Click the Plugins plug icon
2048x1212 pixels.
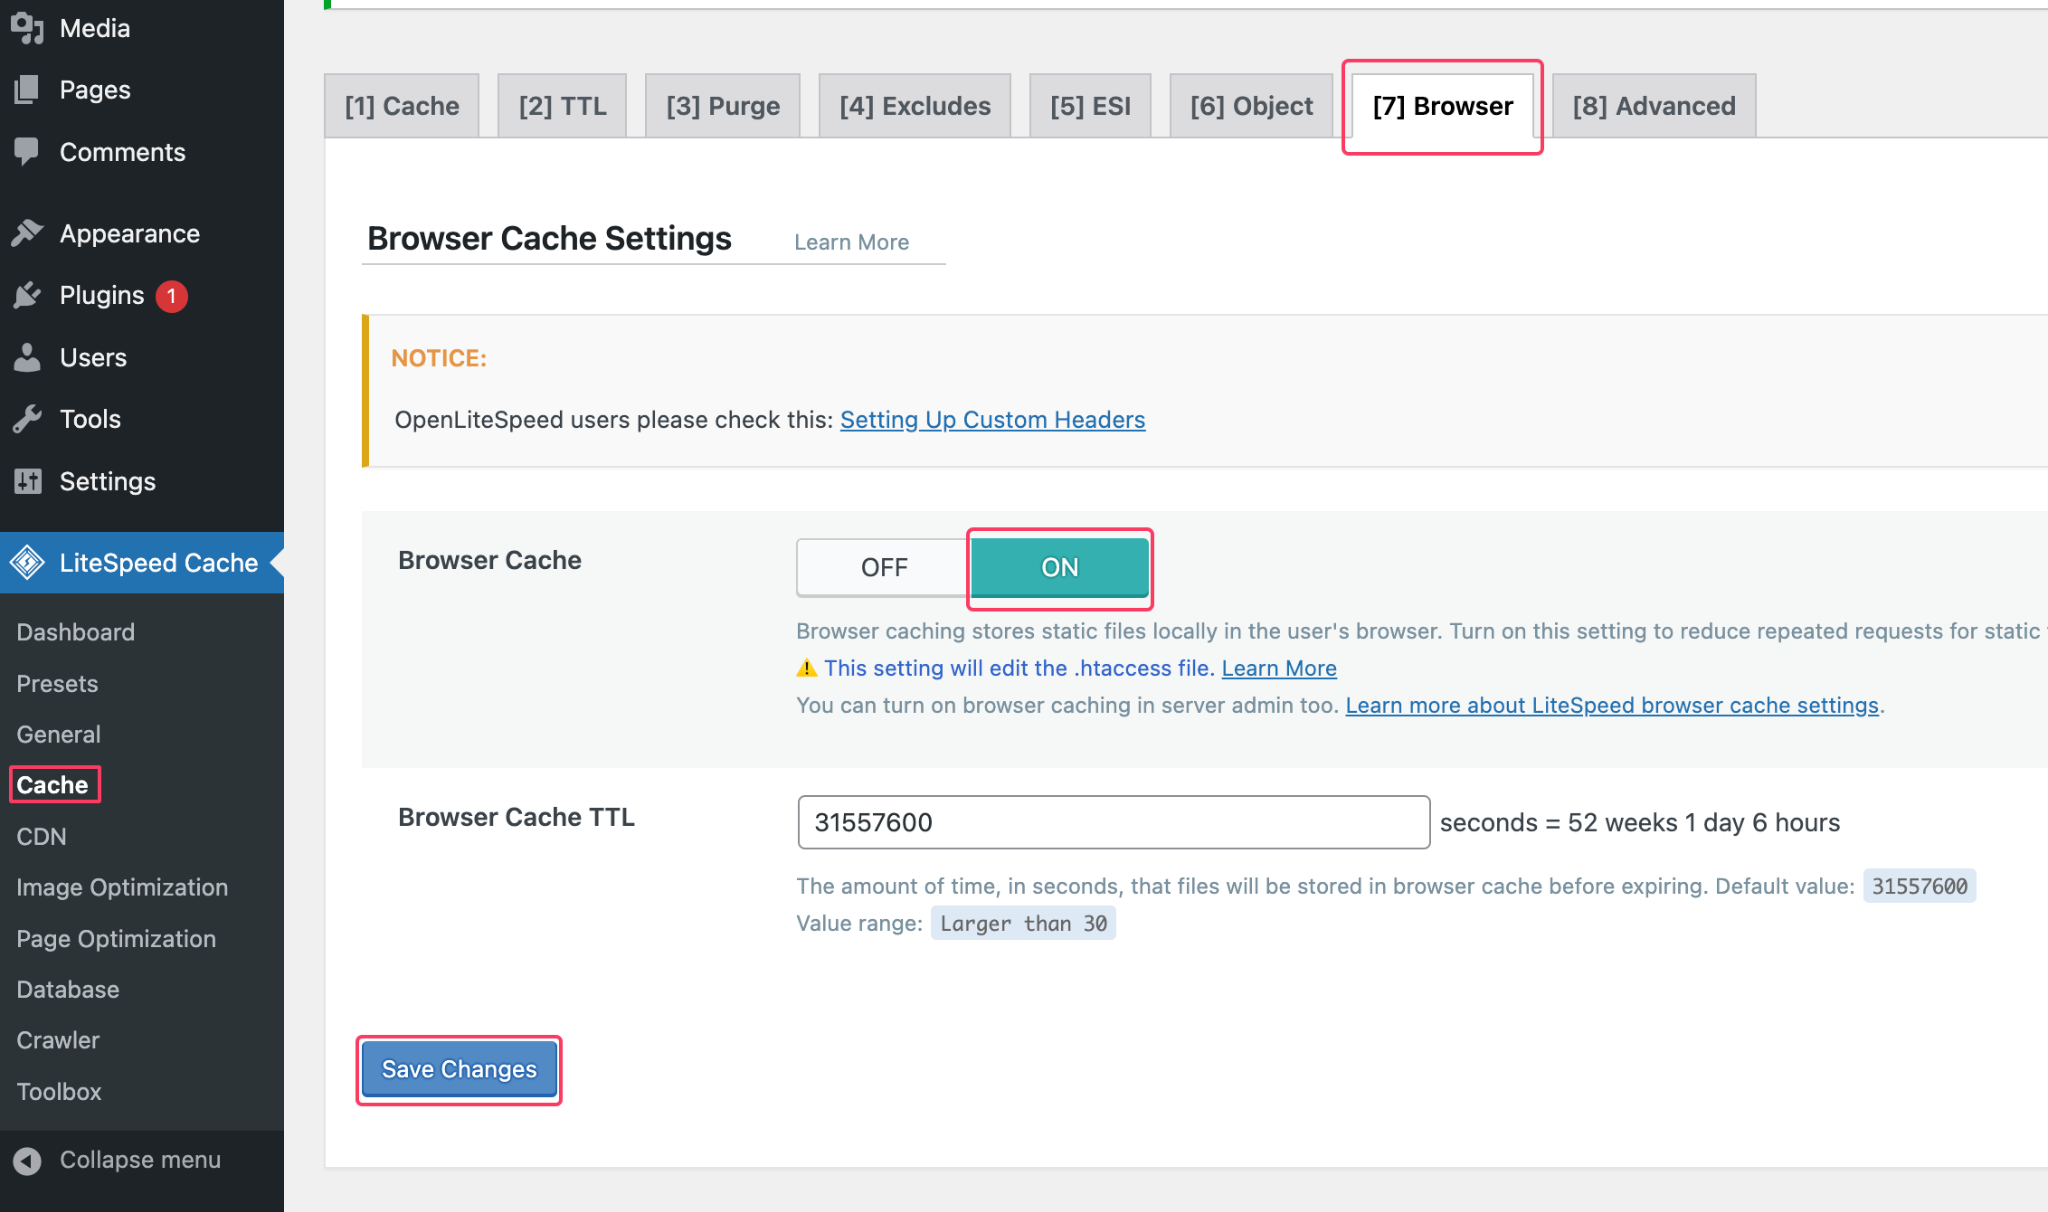pyautogui.click(x=27, y=295)
